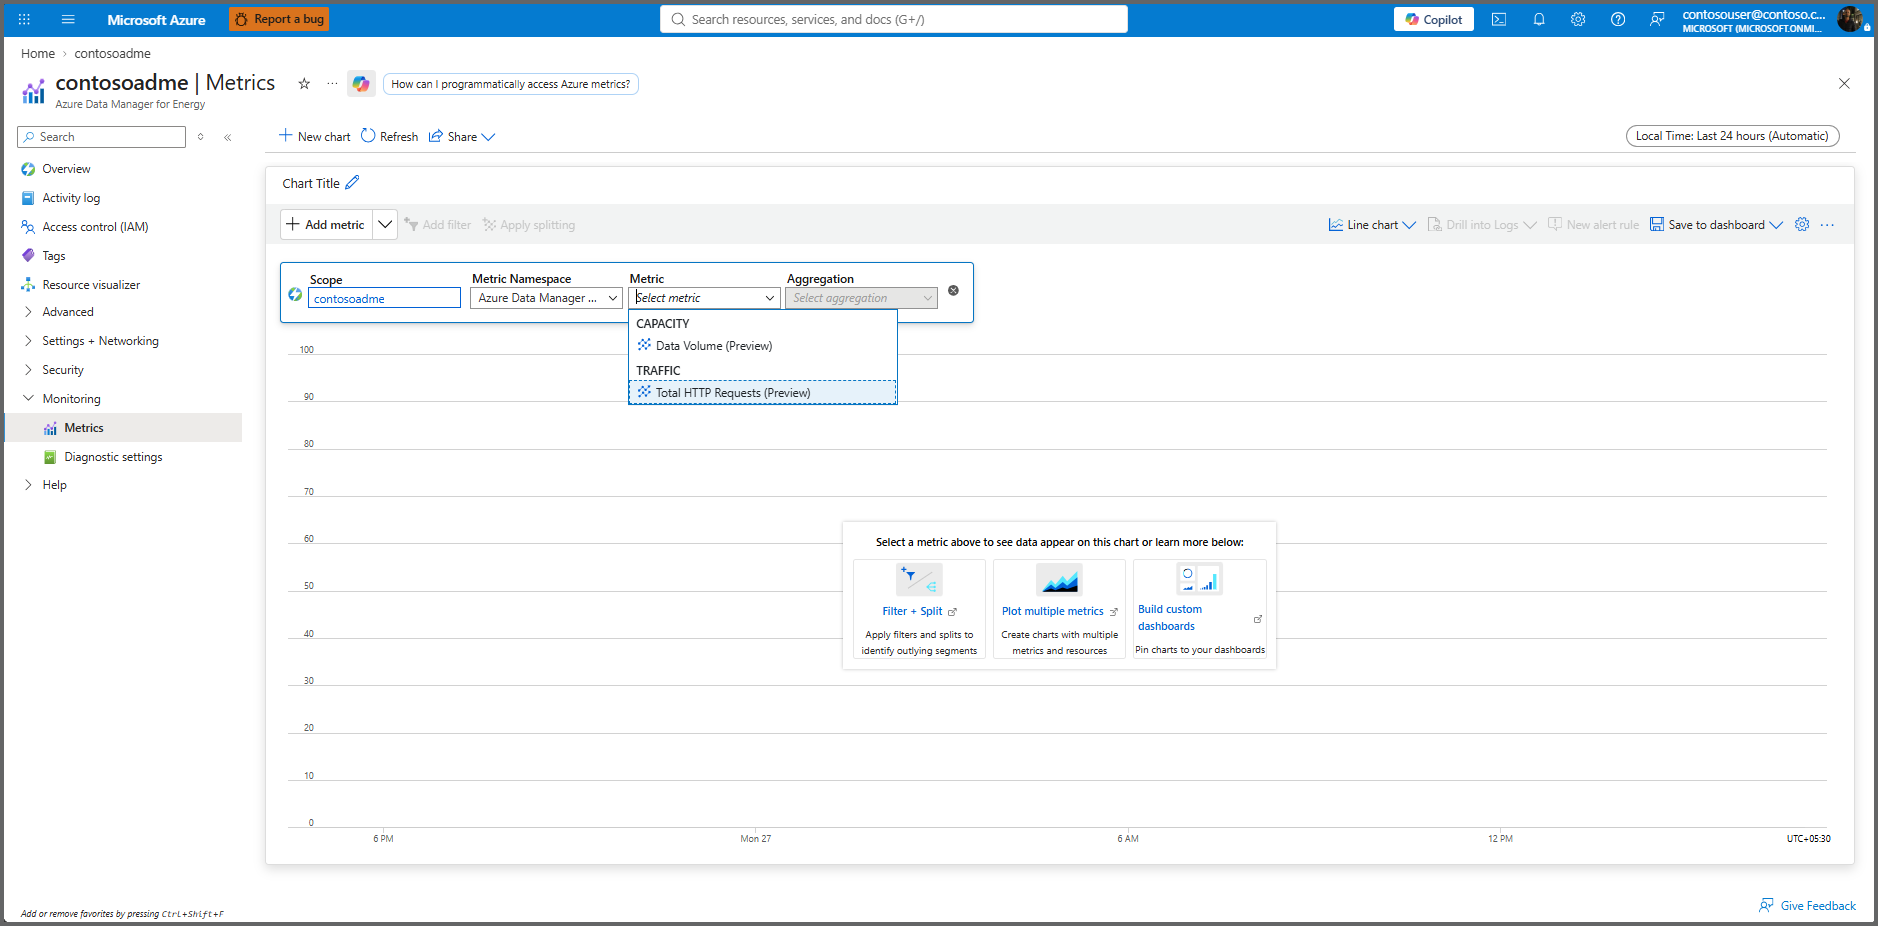The image size is (1878, 926).
Task: Click the user account avatar
Action: [x=1851, y=19]
